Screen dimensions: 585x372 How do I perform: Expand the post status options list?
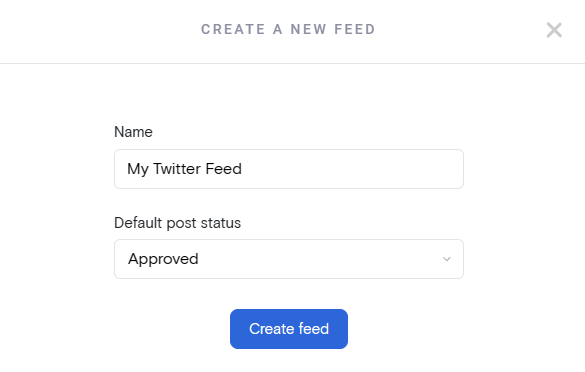(x=289, y=259)
